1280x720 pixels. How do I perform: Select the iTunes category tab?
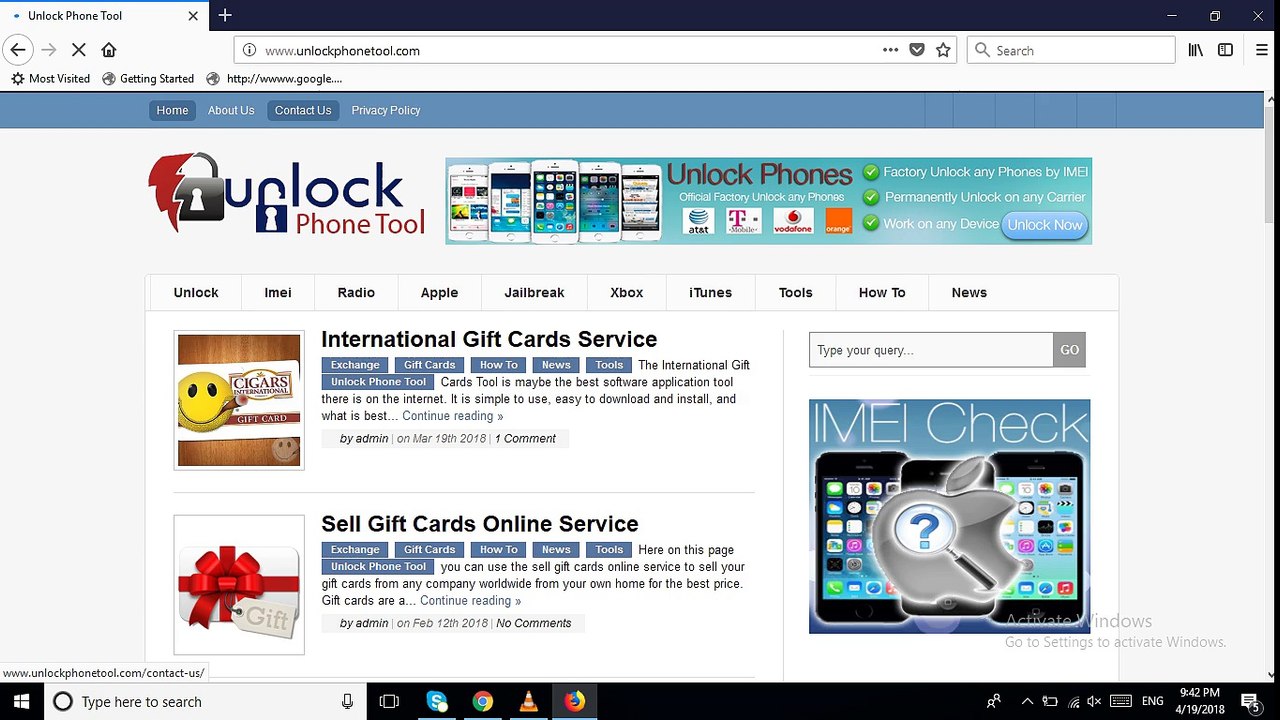(711, 292)
